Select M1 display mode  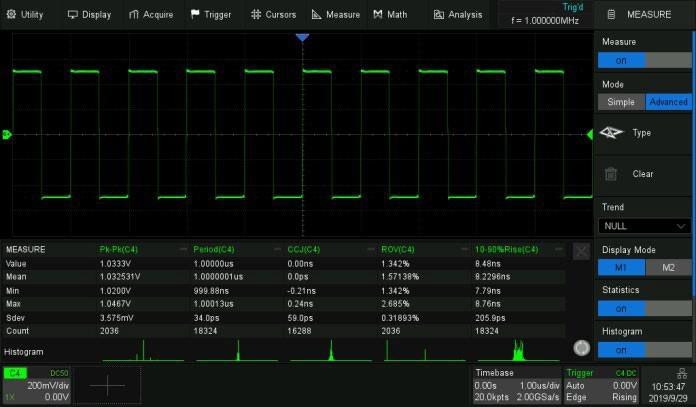click(621, 268)
